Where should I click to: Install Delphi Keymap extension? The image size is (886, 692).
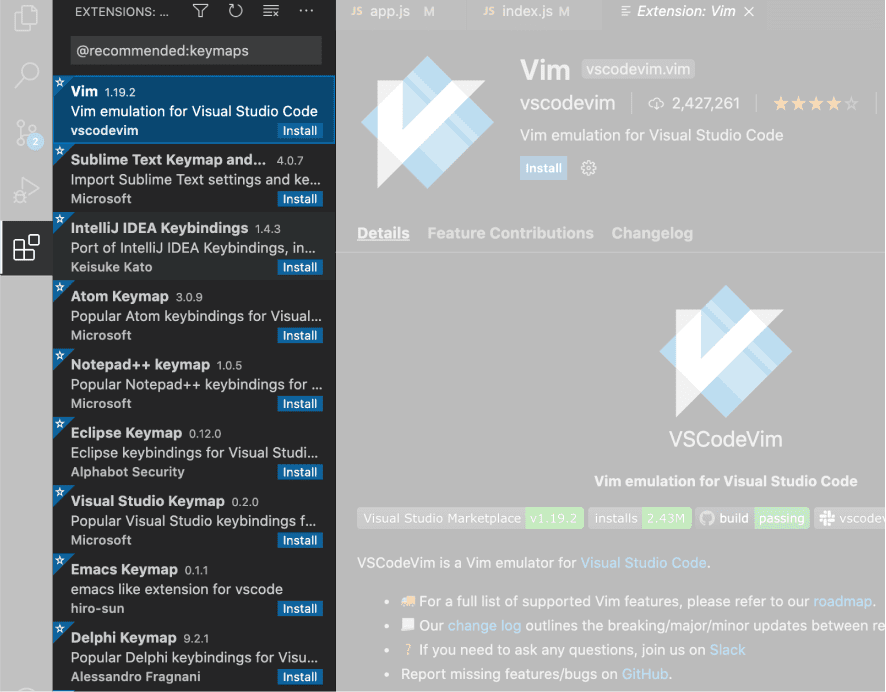300,677
